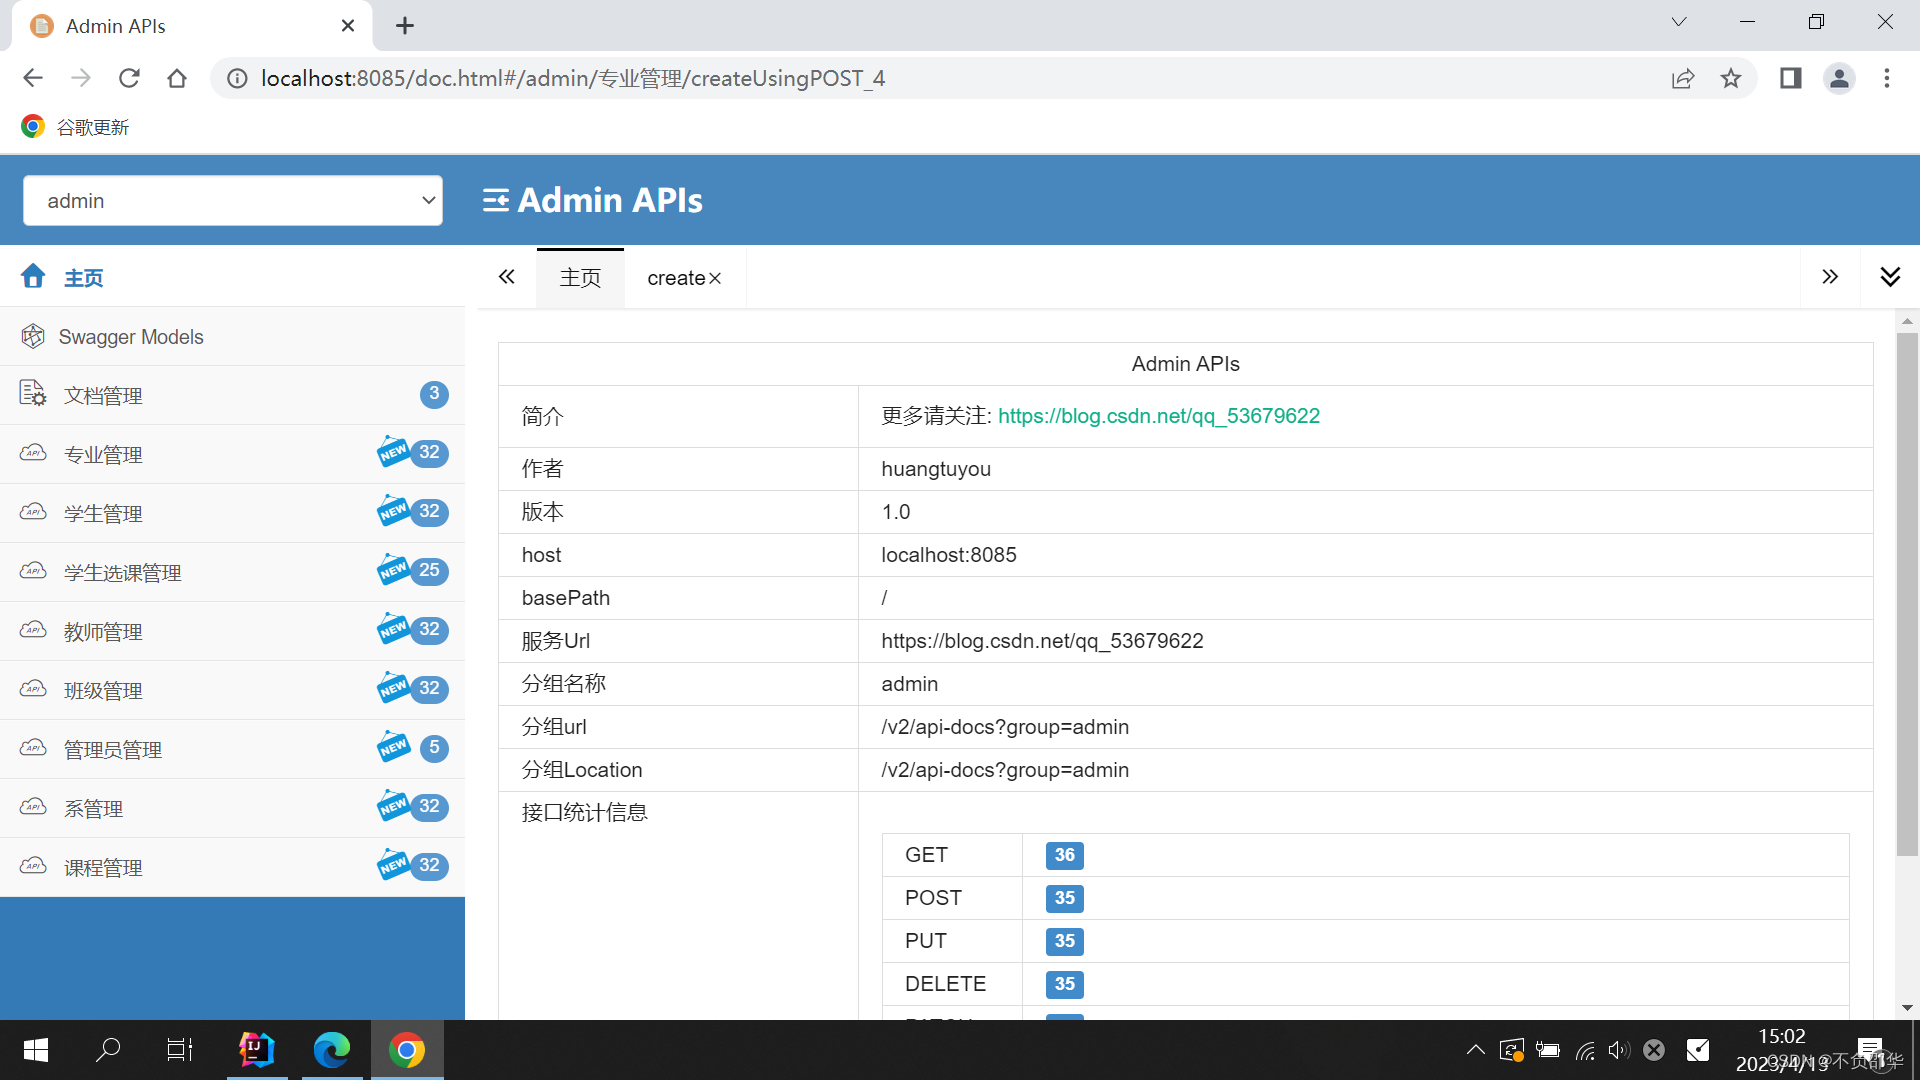Expand the tab overflow with the down chevron
The width and height of the screenshot is (1920, 1080).
tap(1890, 277)
